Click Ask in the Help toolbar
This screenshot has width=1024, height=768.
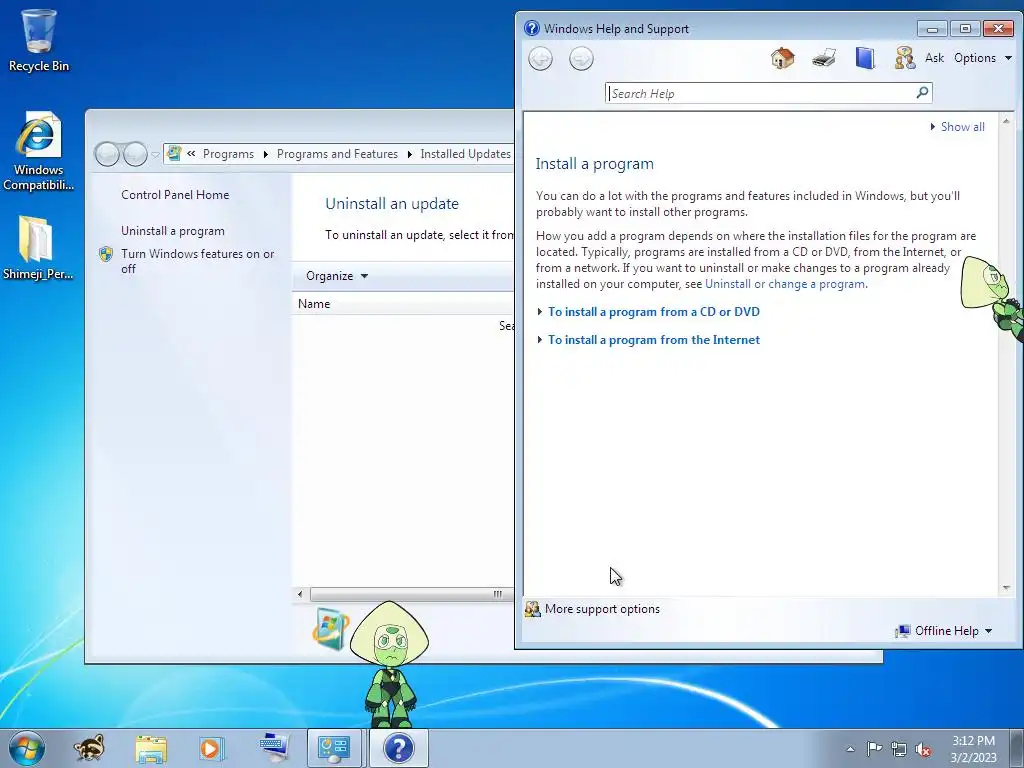[x=934, y=58]
